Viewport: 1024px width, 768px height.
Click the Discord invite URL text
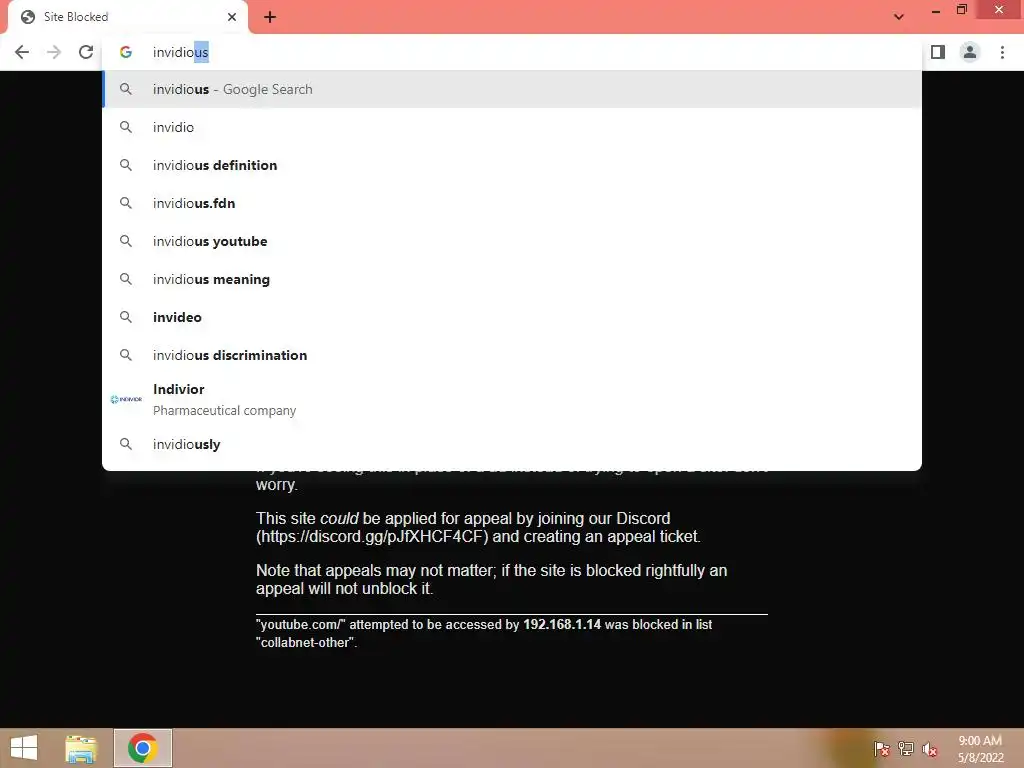click(372, 537)
